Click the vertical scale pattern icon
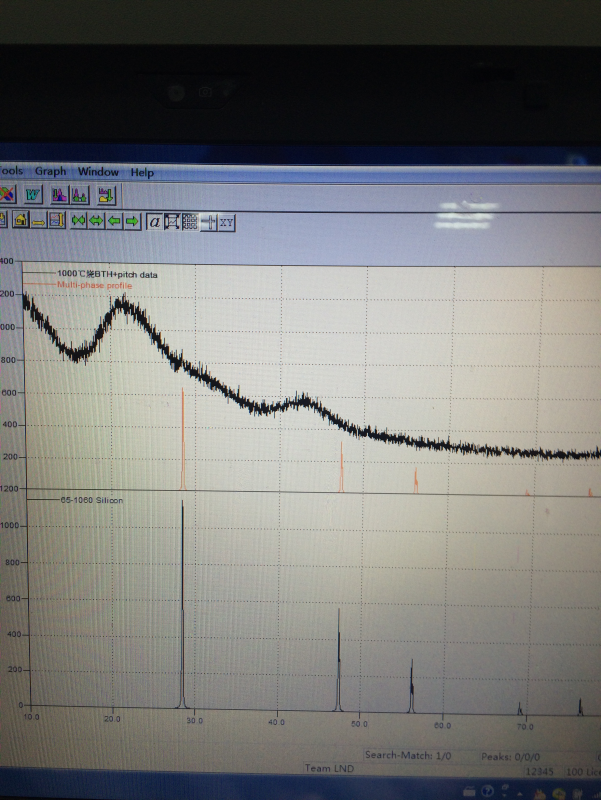Viewport: 601px width, 800px height. 57,221
